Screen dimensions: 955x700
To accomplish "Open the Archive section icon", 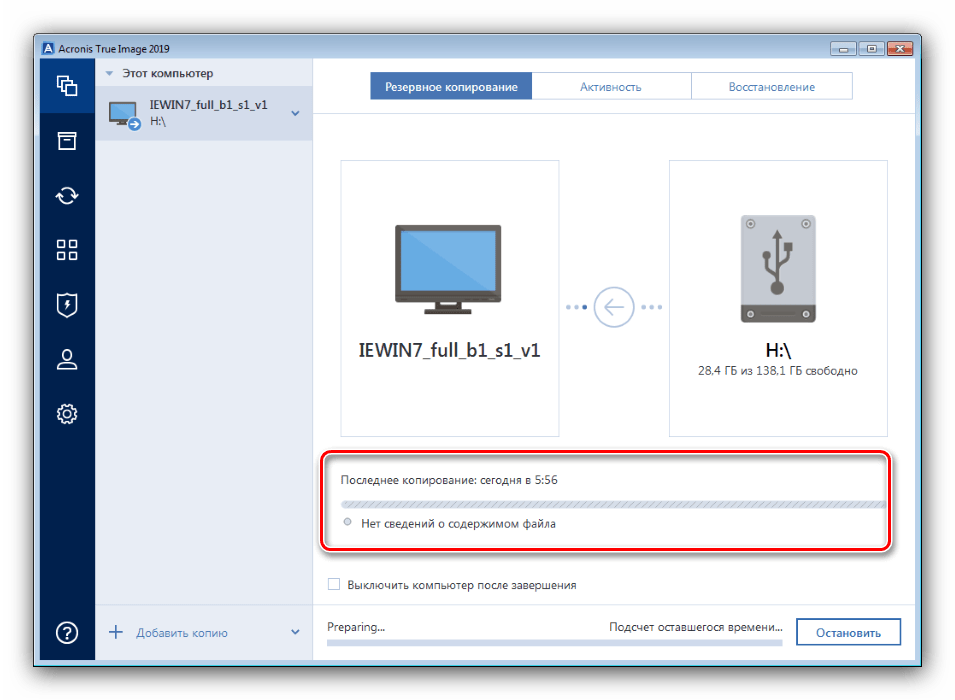I will pos(67,141).
